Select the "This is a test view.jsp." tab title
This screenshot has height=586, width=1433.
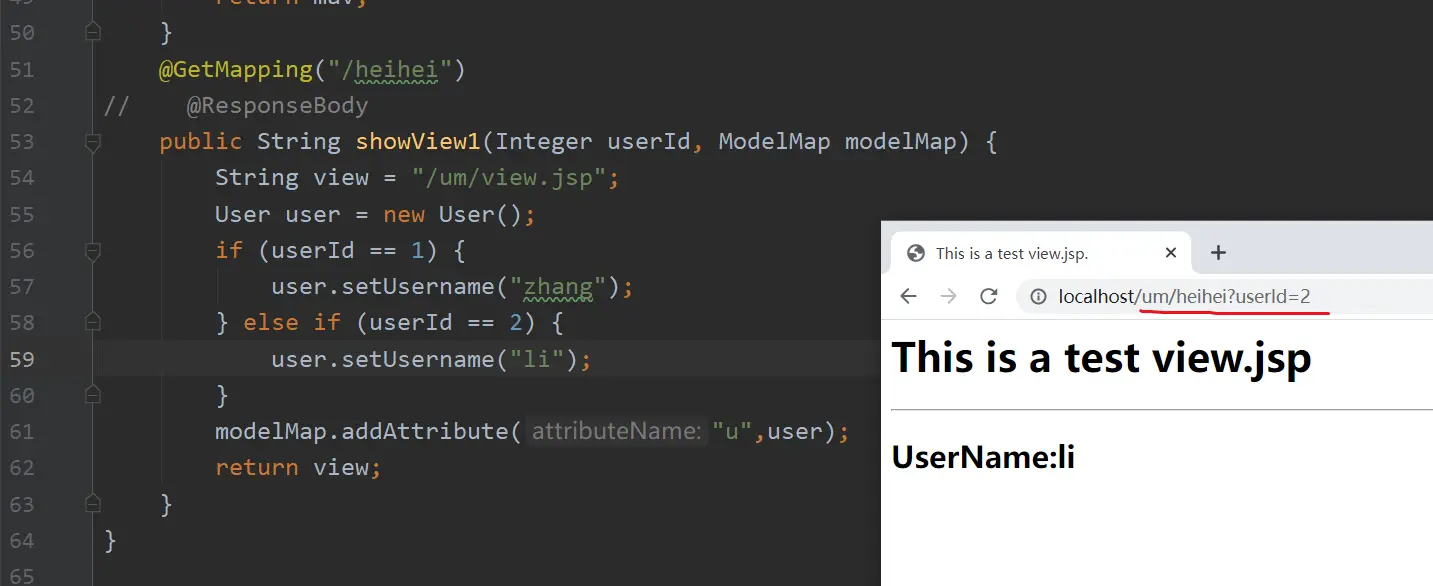(x=1011, y=253)
